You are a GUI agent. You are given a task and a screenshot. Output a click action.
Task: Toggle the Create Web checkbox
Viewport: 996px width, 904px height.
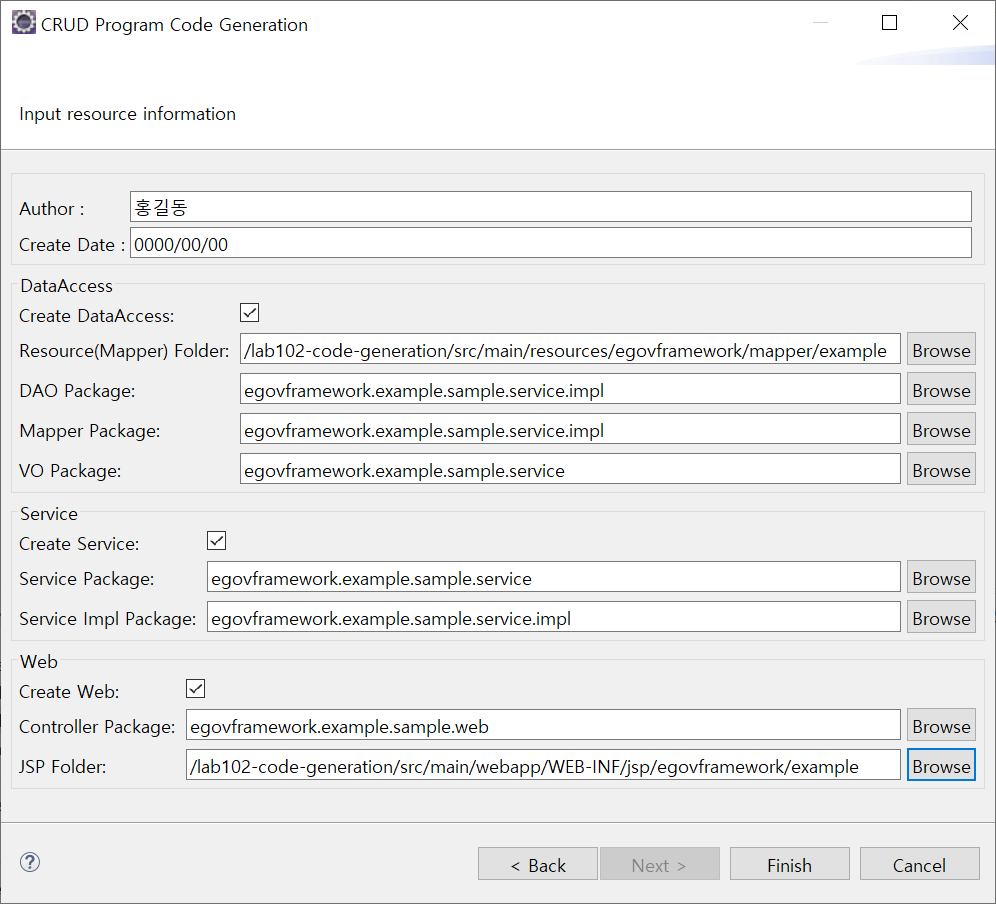point(196,689)
